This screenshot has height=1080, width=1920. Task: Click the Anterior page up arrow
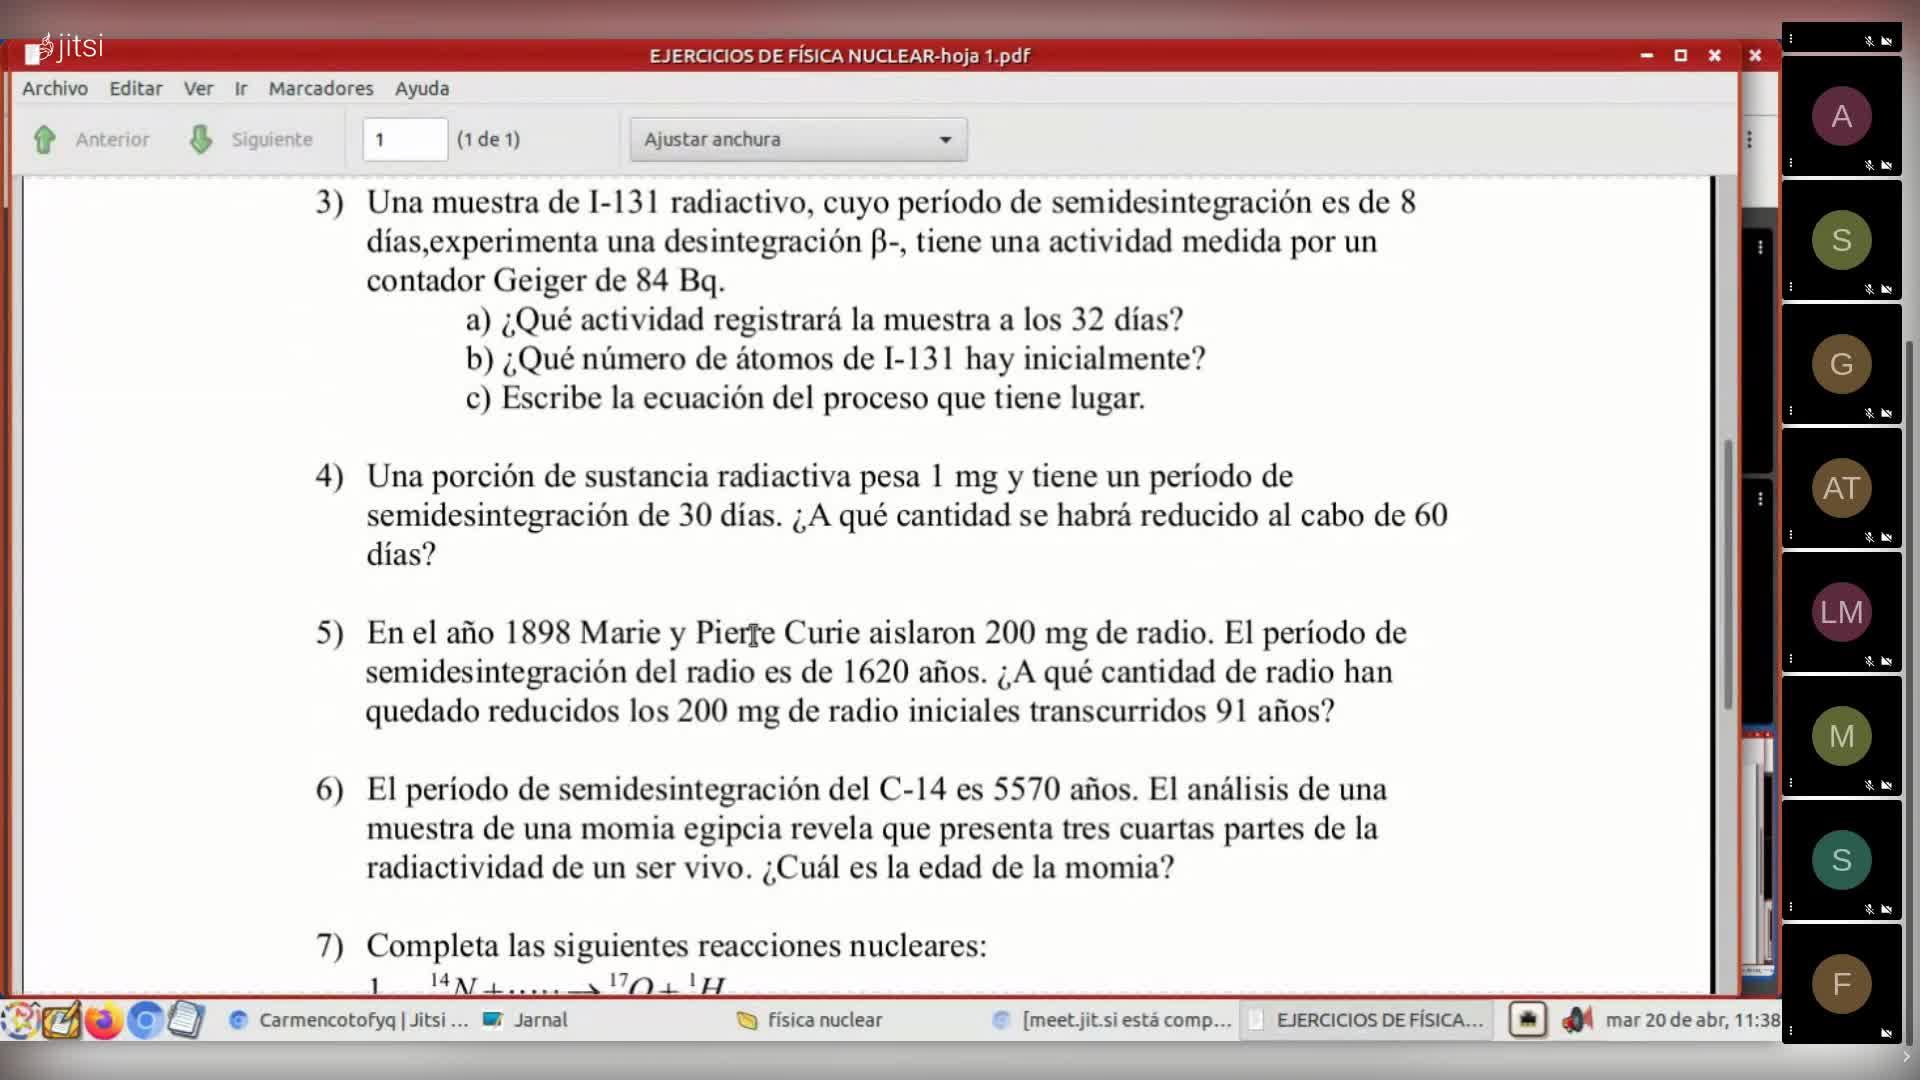coord(44,140)
